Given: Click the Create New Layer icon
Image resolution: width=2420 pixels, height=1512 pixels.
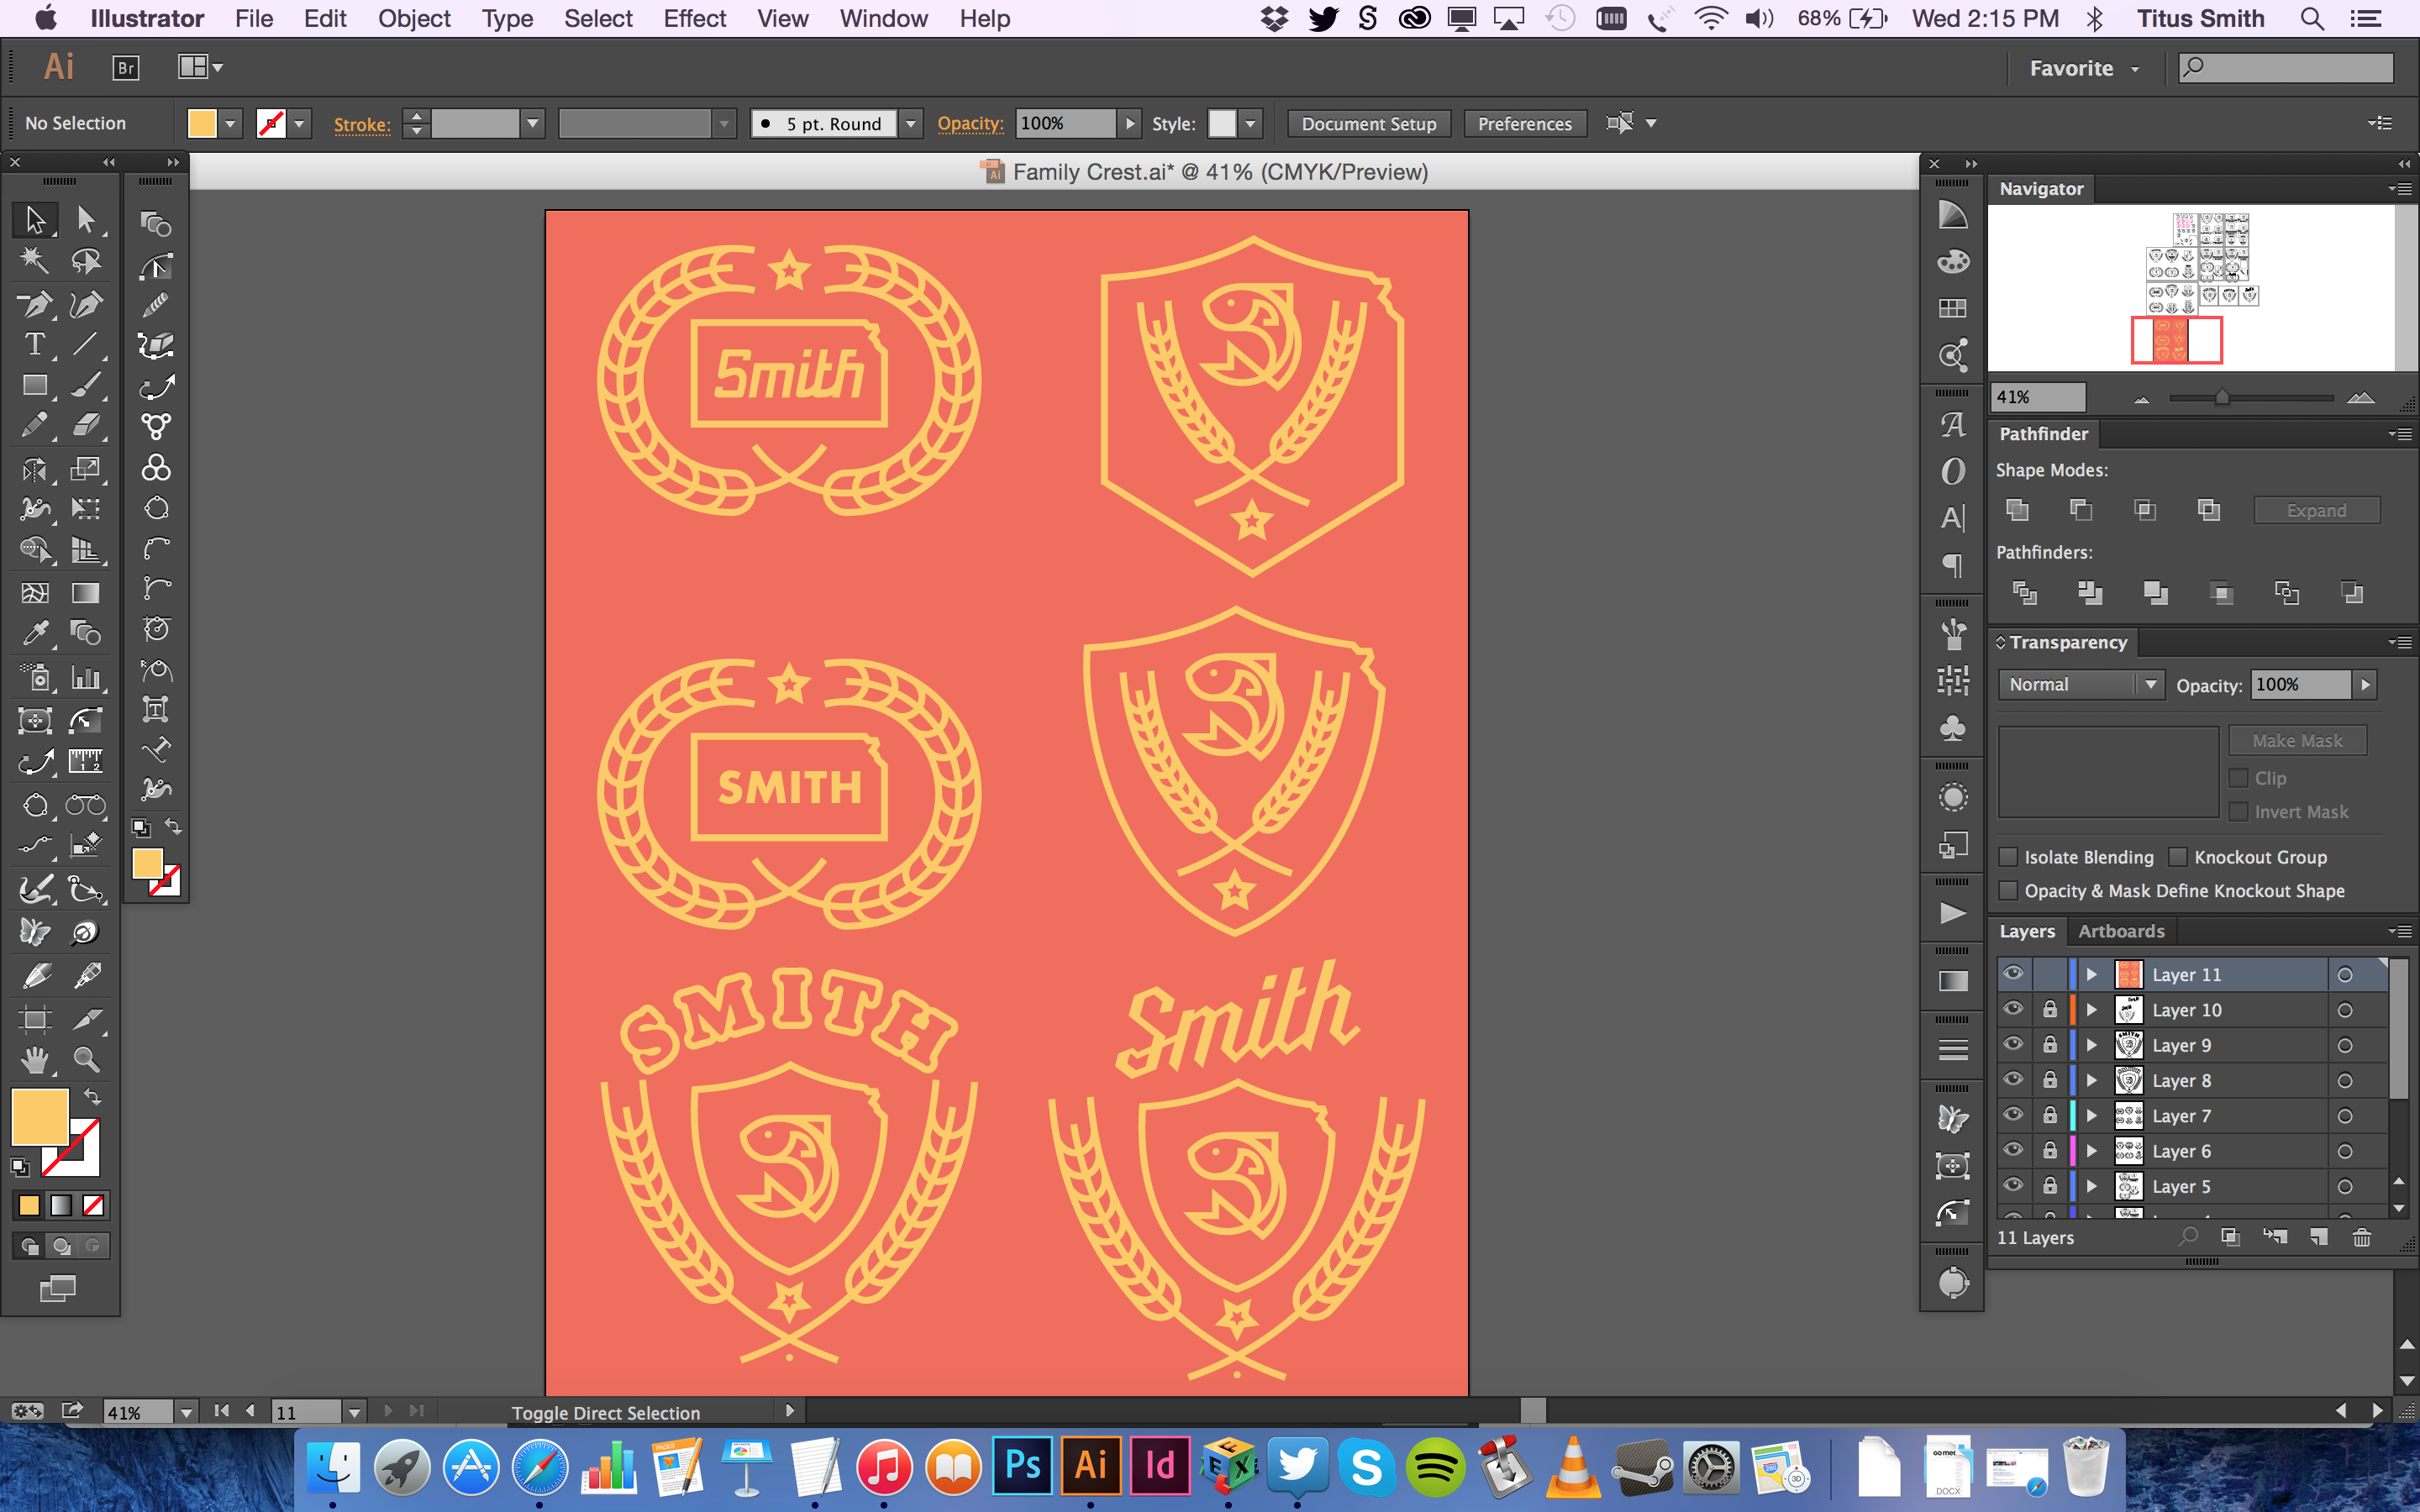Looking at the screenshot, I should [2318, 1237].
